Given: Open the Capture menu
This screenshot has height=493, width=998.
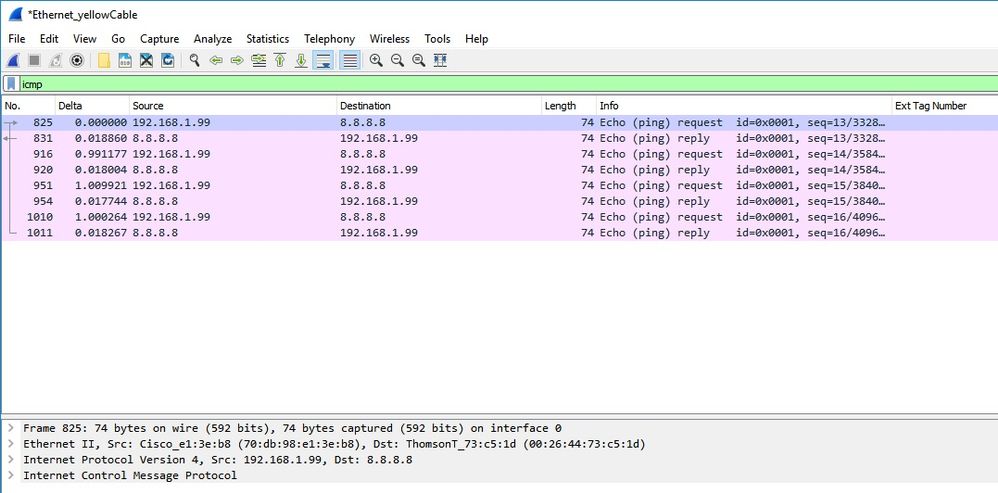Looking at the screenshot, I should pos(160,39).
